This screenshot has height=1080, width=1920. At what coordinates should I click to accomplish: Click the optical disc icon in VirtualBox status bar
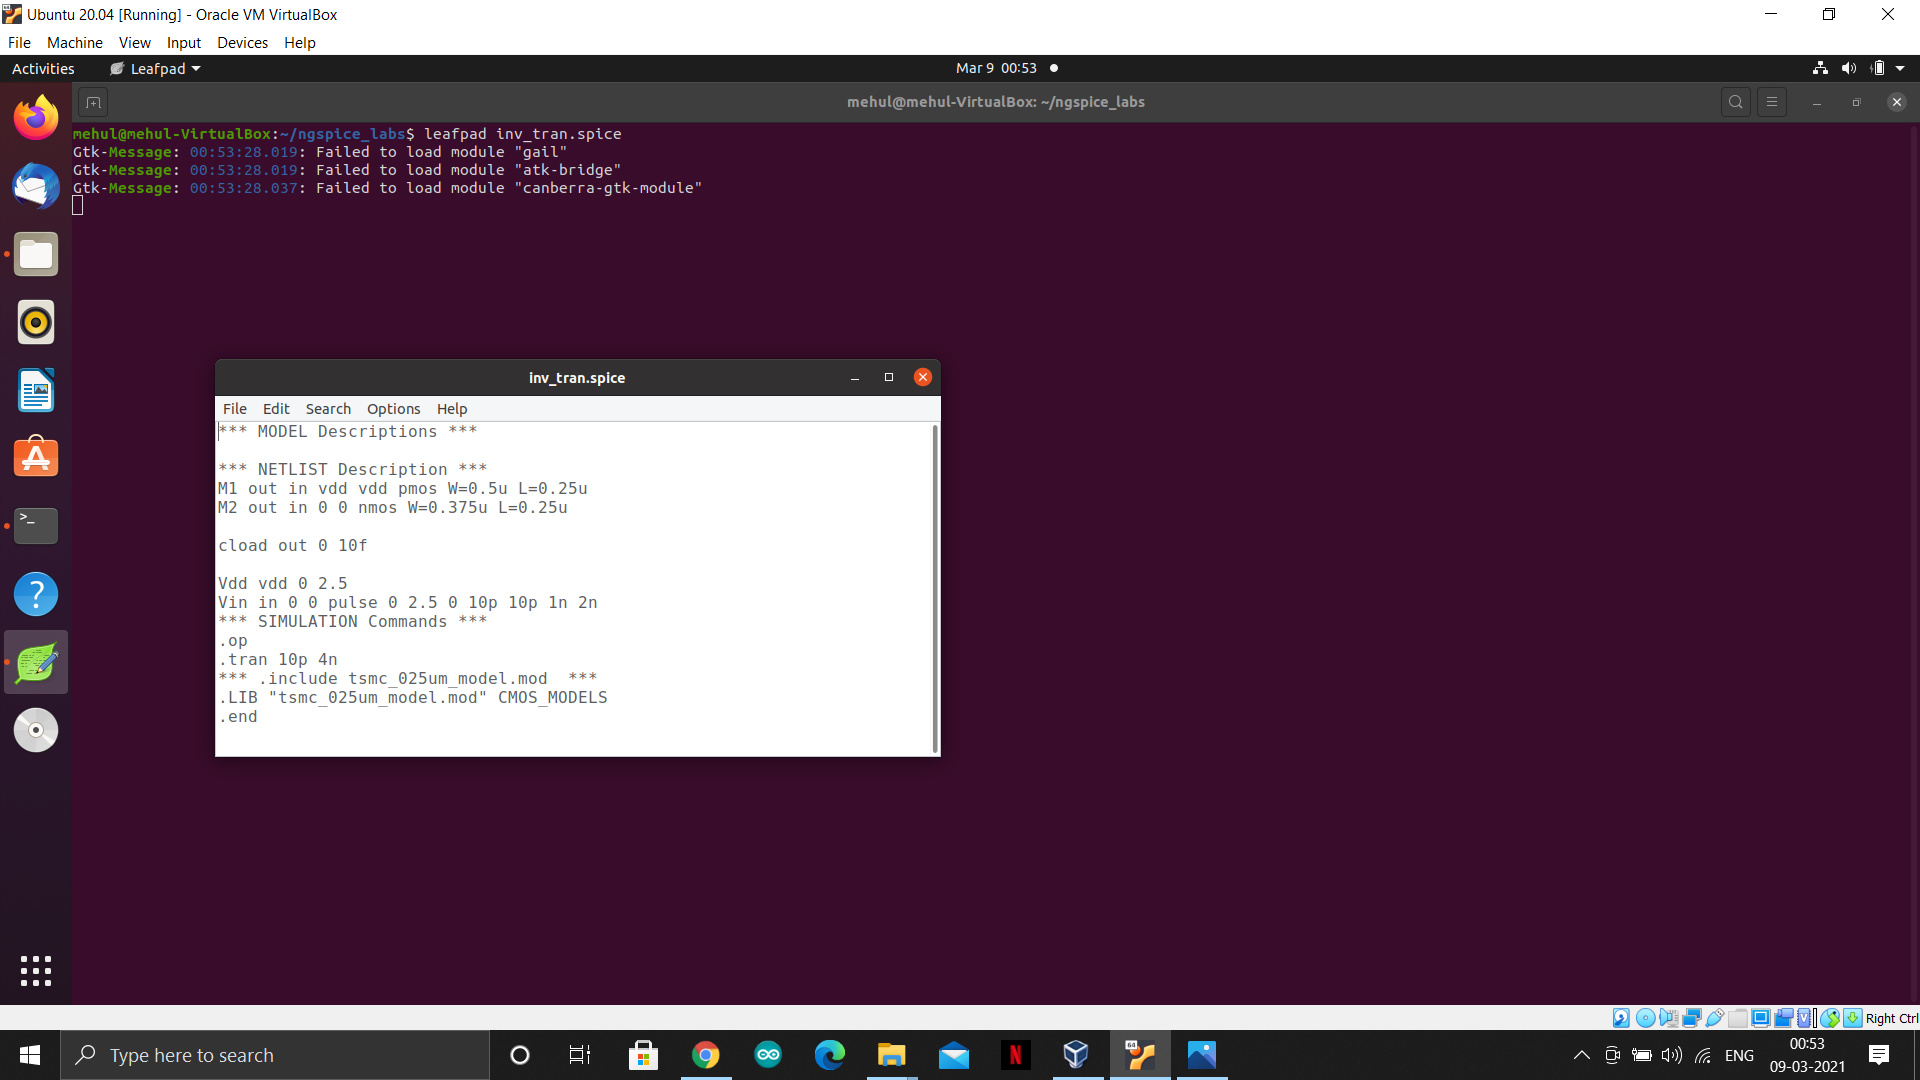[x=1646, y=1017]
